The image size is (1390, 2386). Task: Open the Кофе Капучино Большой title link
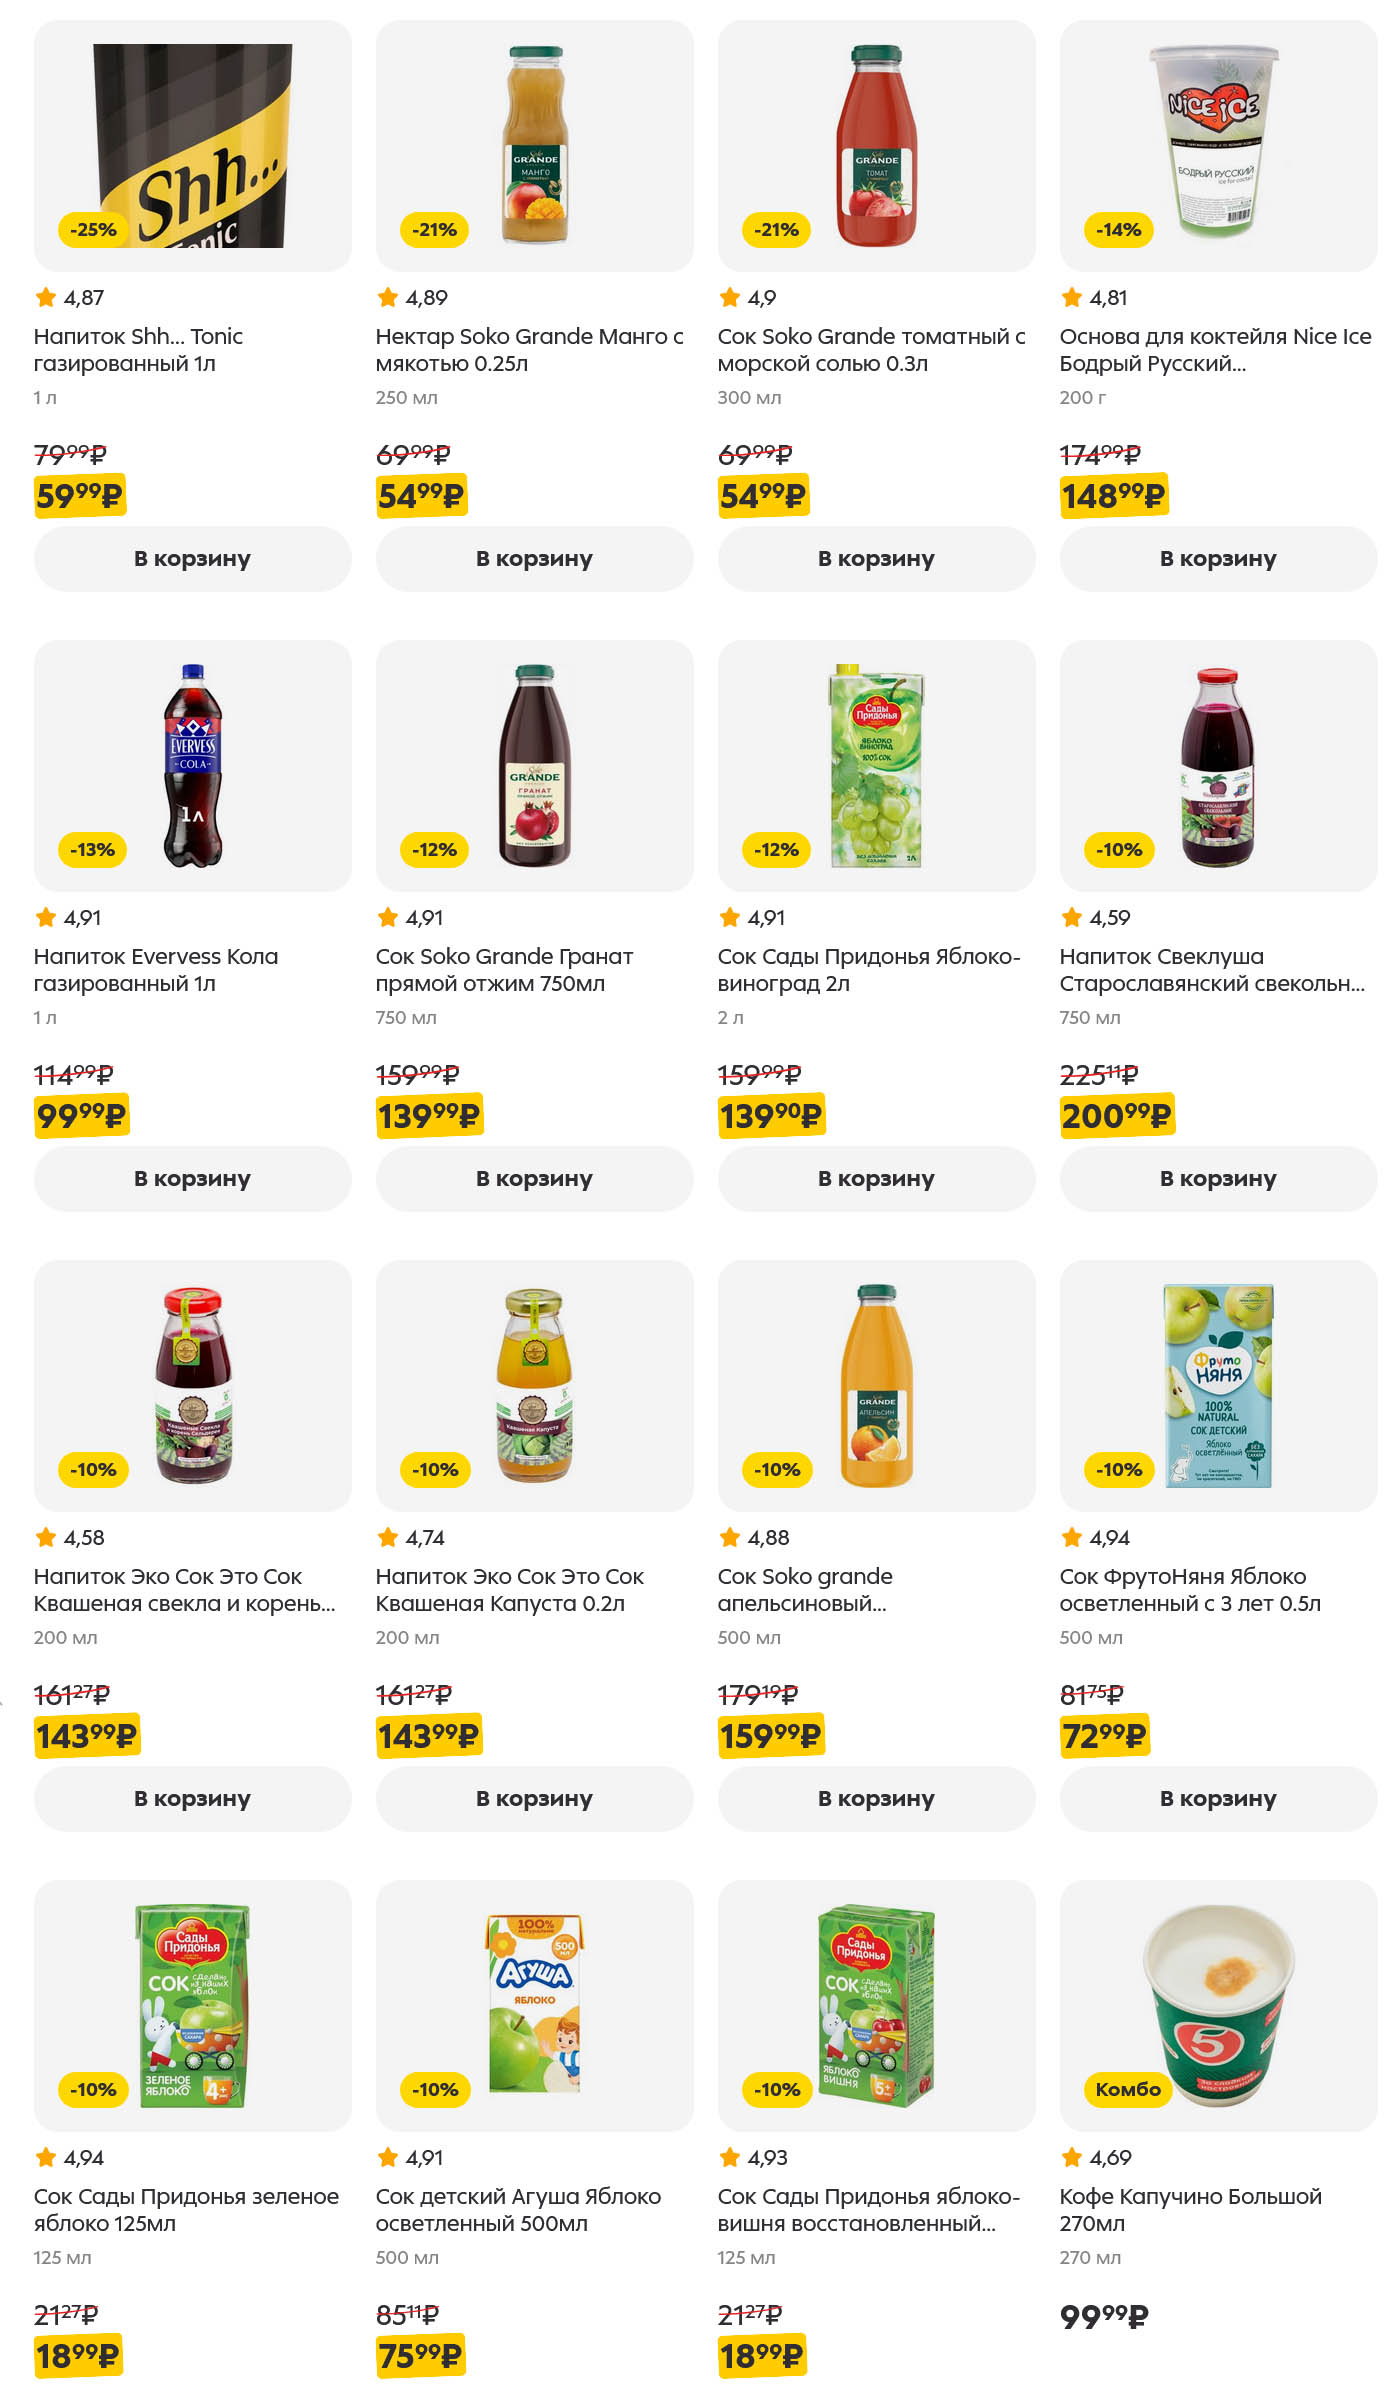1190,2210
